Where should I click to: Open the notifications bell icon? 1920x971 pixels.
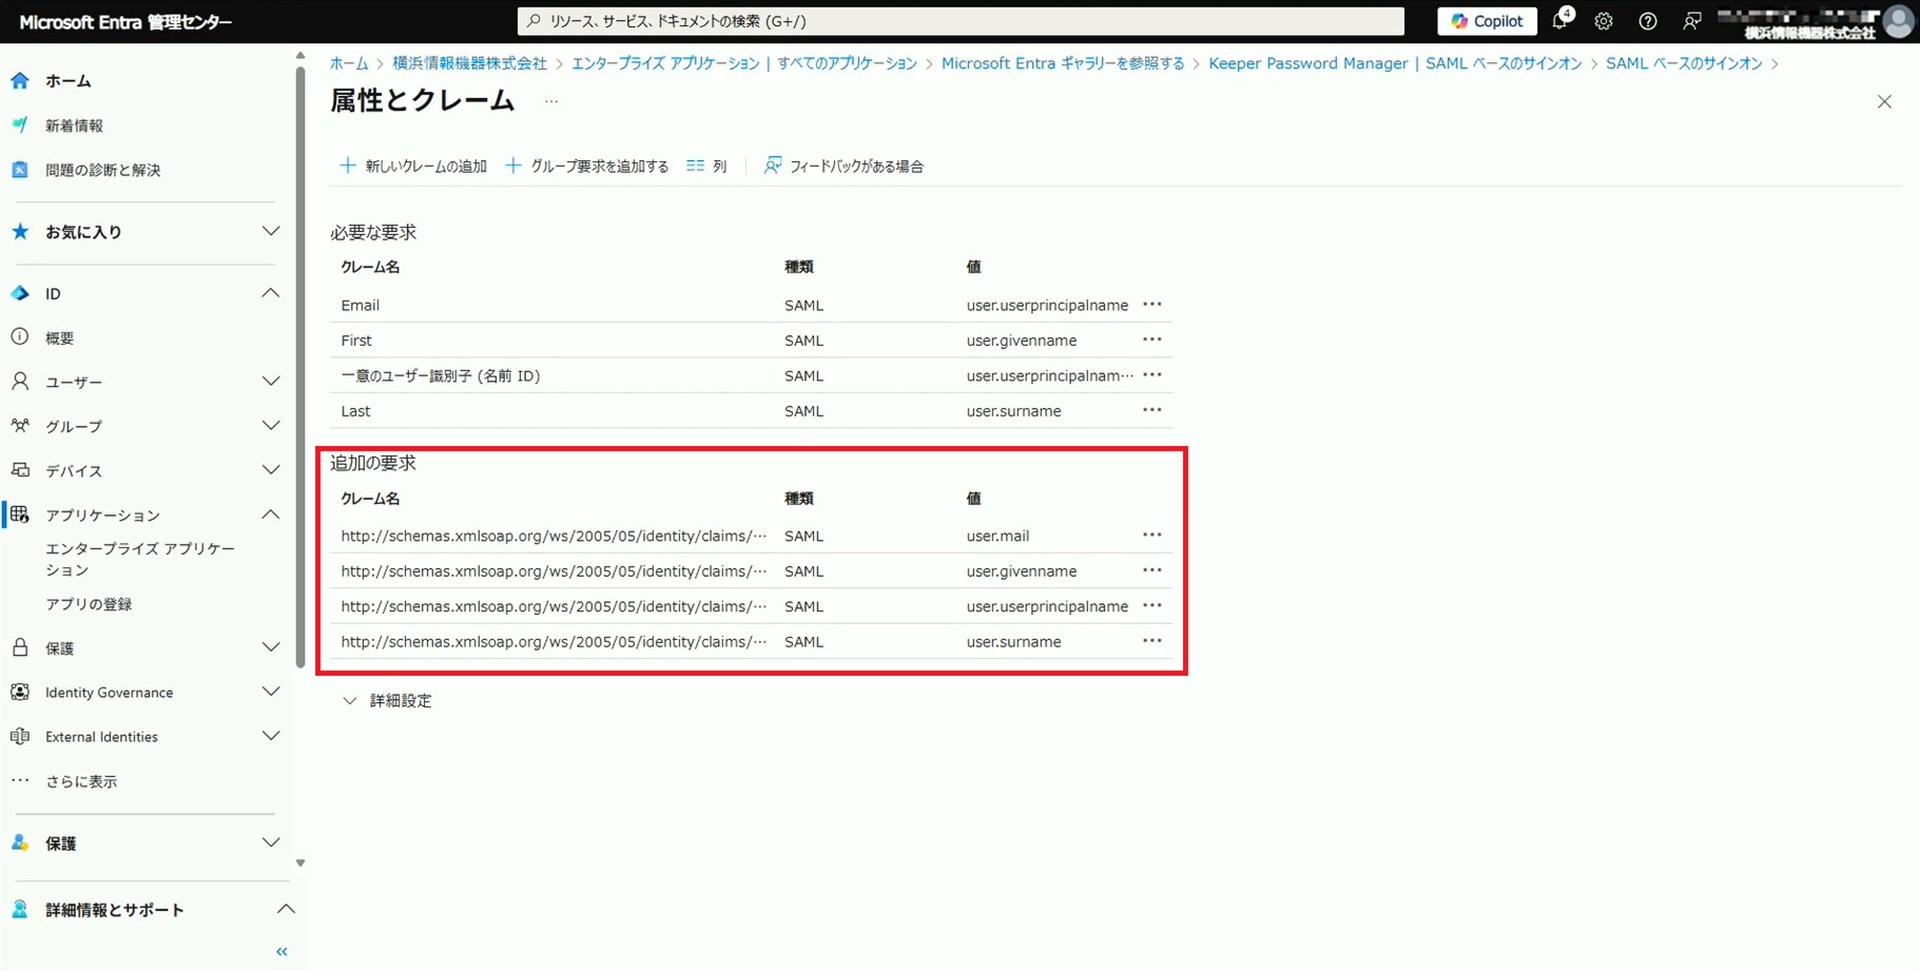pyautogui.click(x=1560, y=21)
